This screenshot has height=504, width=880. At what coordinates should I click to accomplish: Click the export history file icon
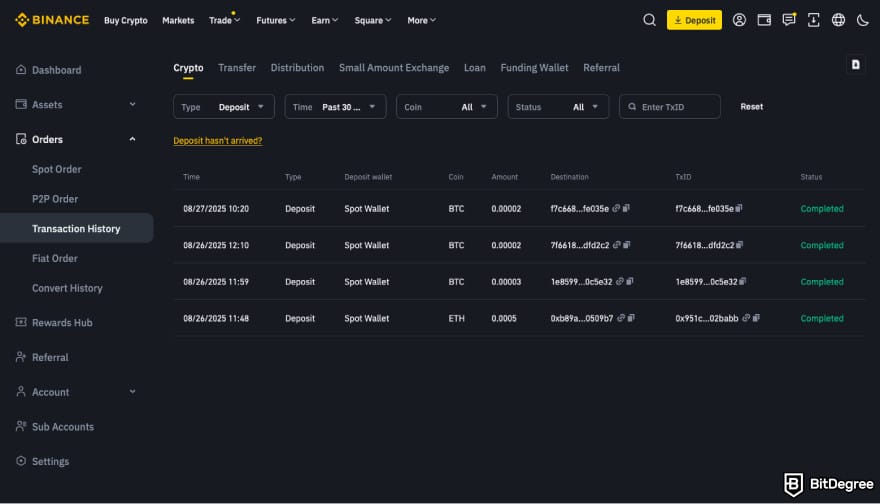click(855, 65)
